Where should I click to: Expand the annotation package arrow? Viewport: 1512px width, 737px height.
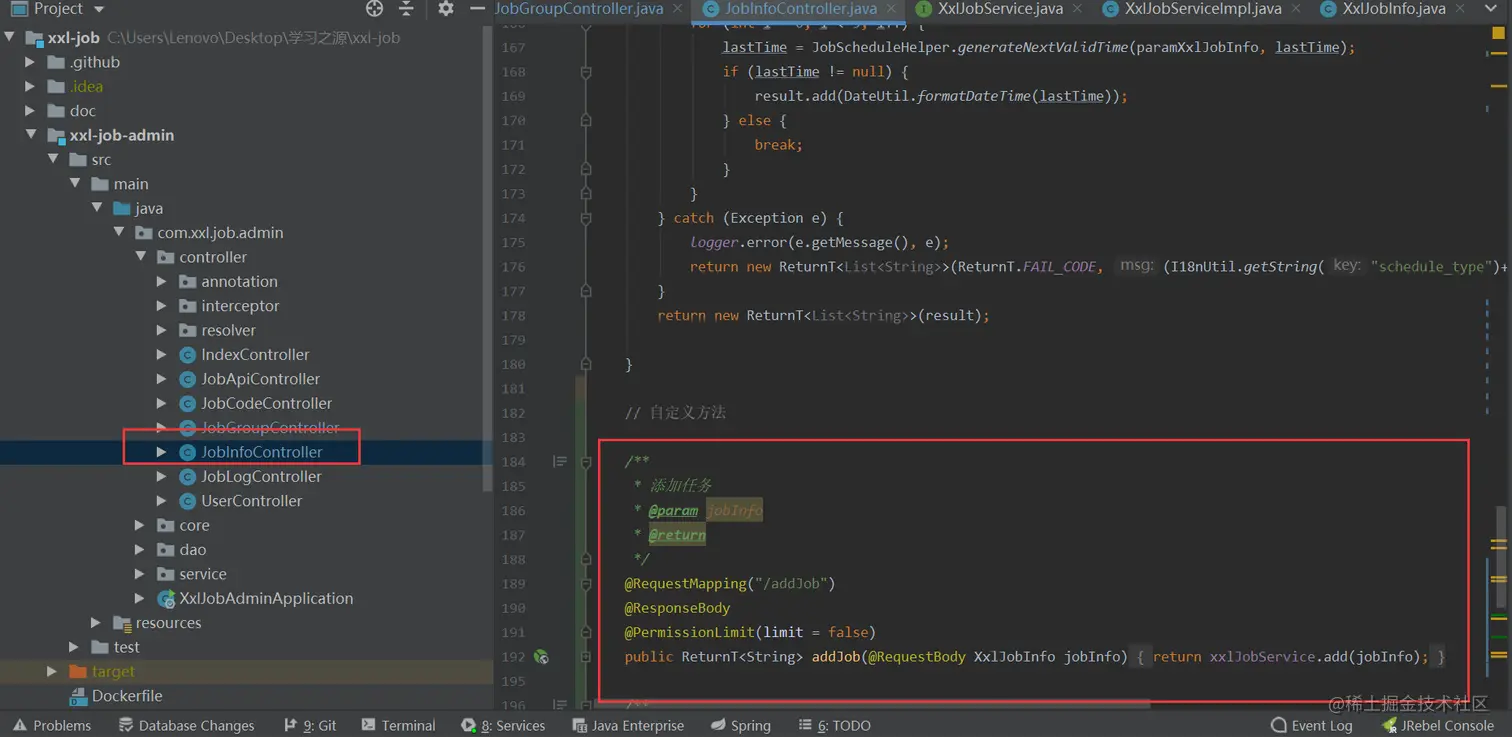tap(162, 281)
